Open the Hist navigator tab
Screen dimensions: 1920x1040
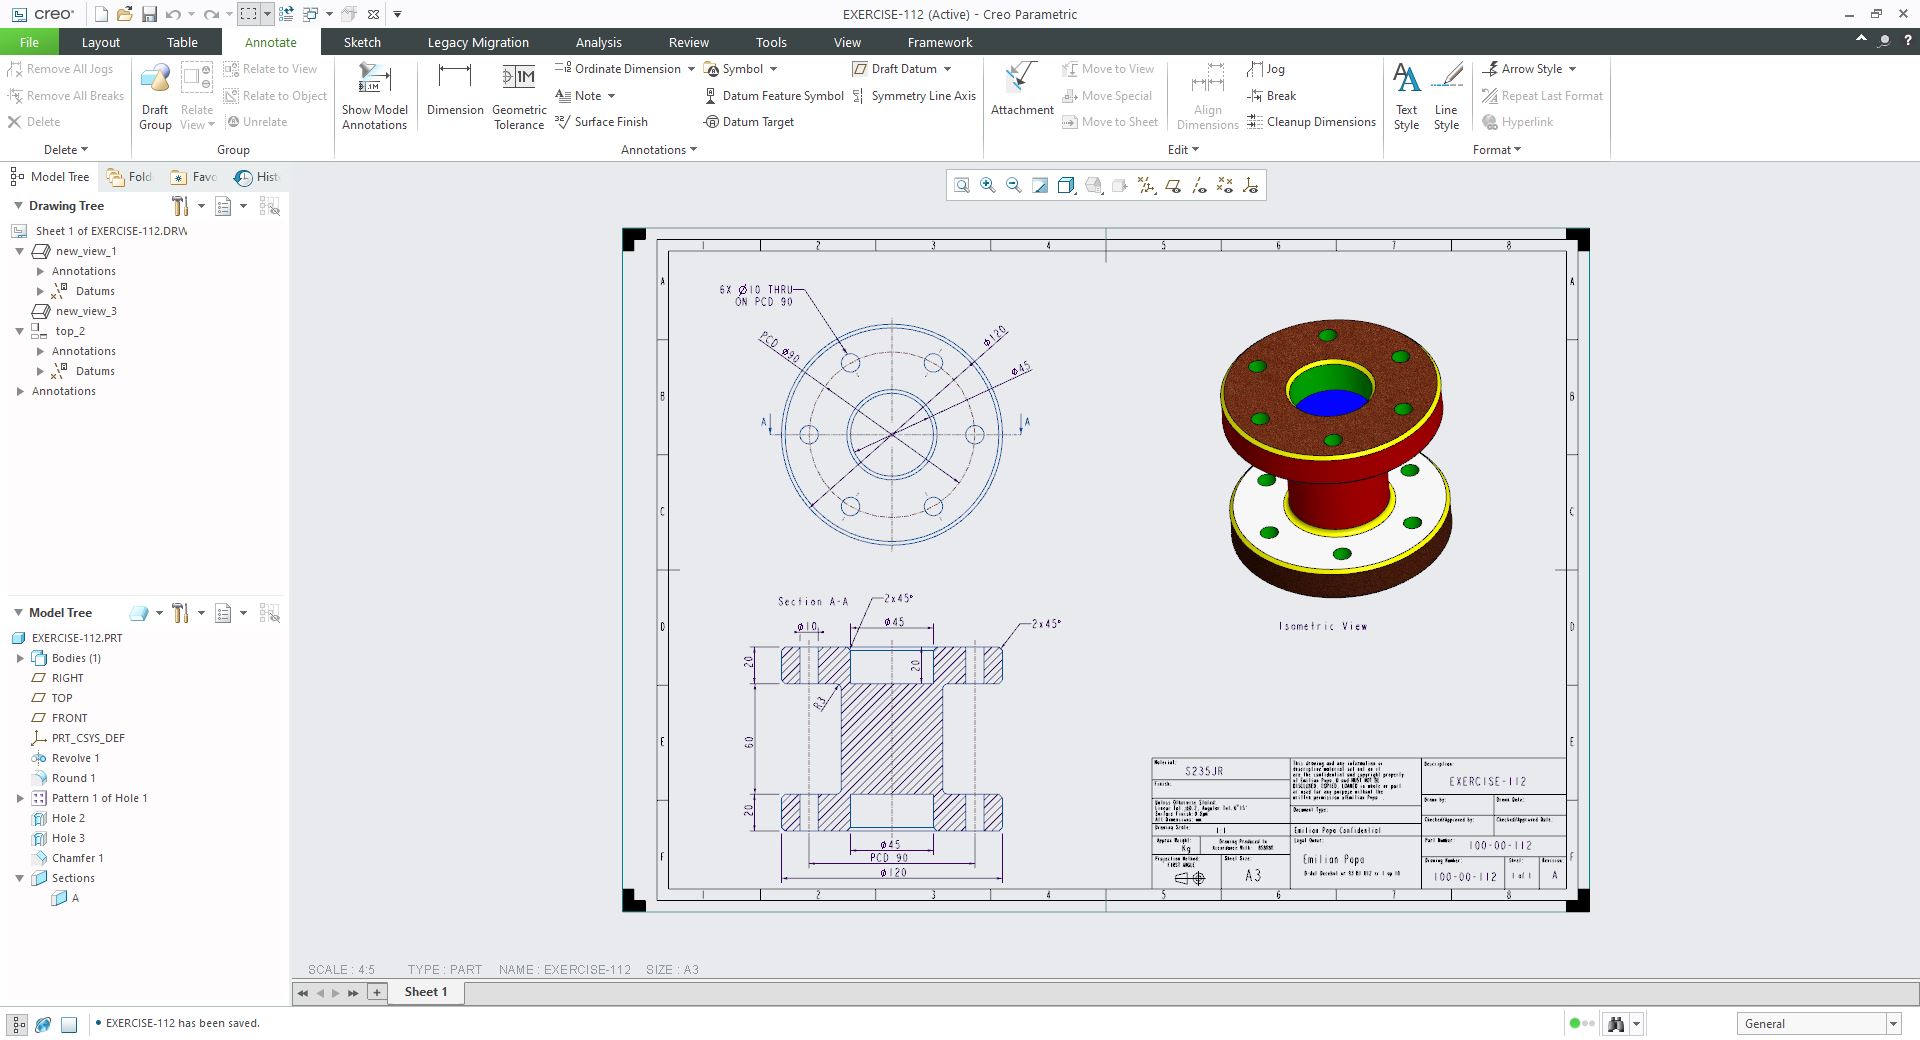tap(258, 177)
